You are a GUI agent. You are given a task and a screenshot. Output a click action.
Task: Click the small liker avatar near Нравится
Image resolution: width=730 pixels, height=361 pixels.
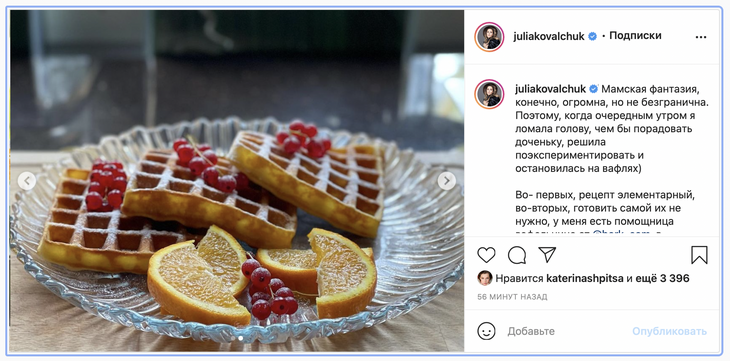485,278
